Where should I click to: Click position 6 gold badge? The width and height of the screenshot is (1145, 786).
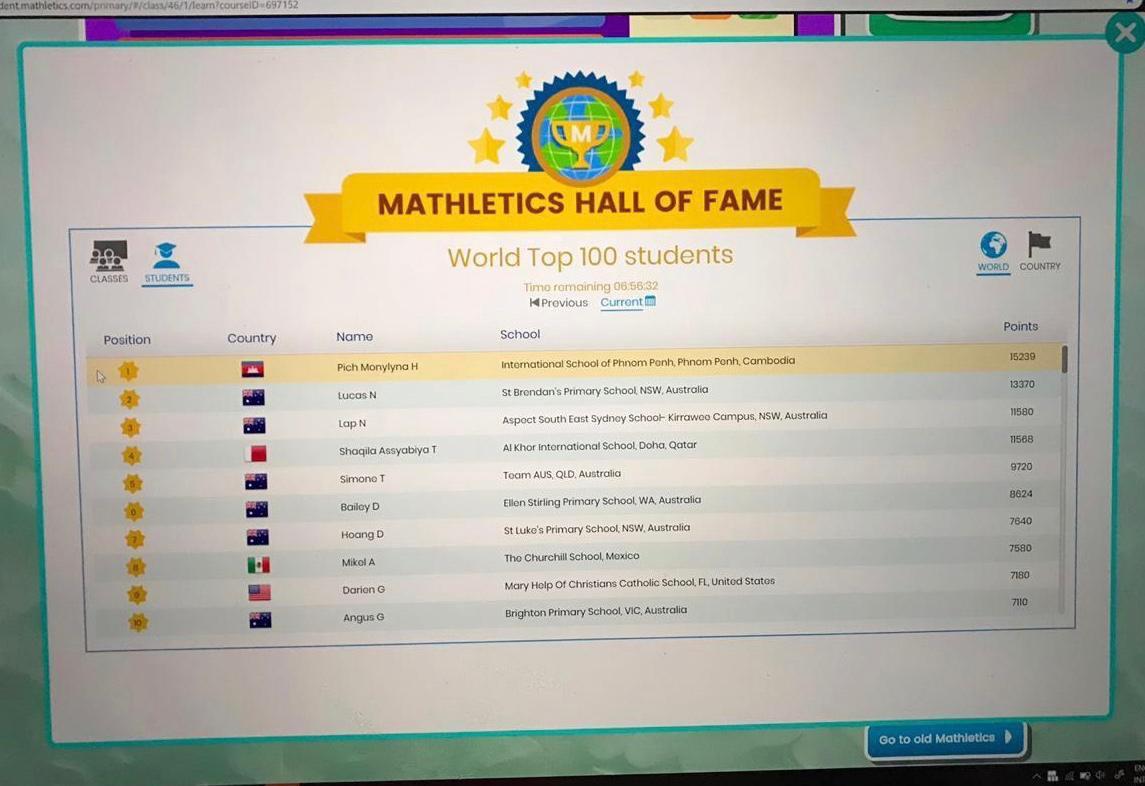pos(133,511)
